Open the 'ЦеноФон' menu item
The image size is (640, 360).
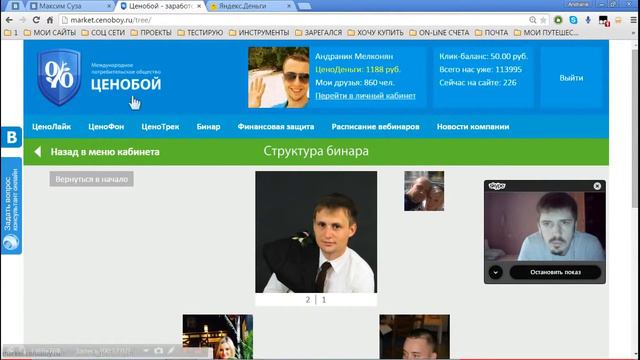[x=106, y=127]
